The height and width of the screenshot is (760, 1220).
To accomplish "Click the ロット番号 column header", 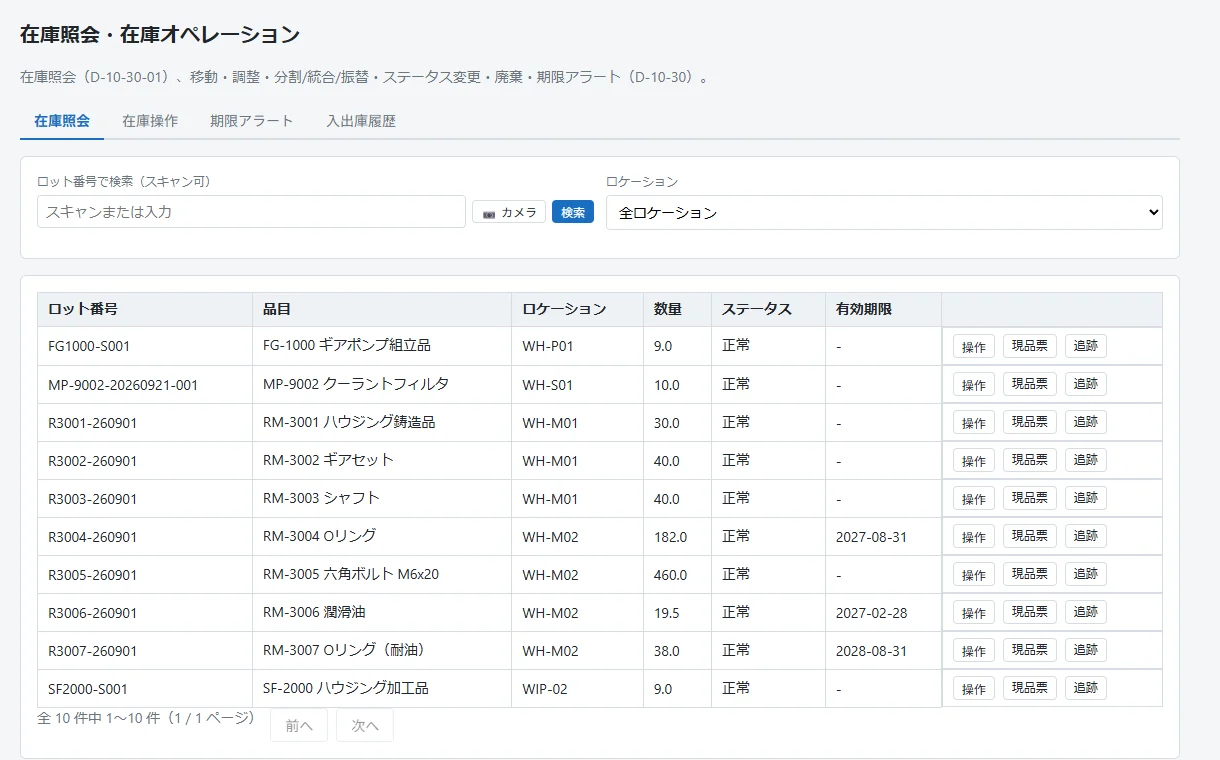I will tap(145, 309).
